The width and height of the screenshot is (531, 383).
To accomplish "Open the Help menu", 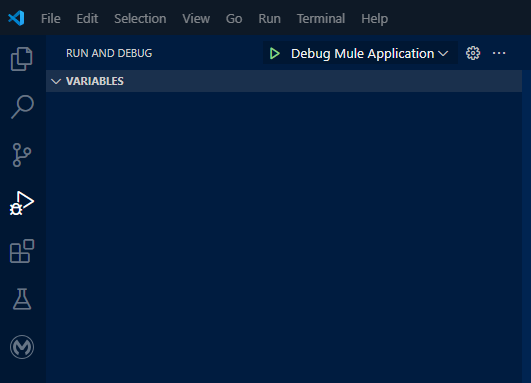I will pyautogui.click(x=374, y=19).
